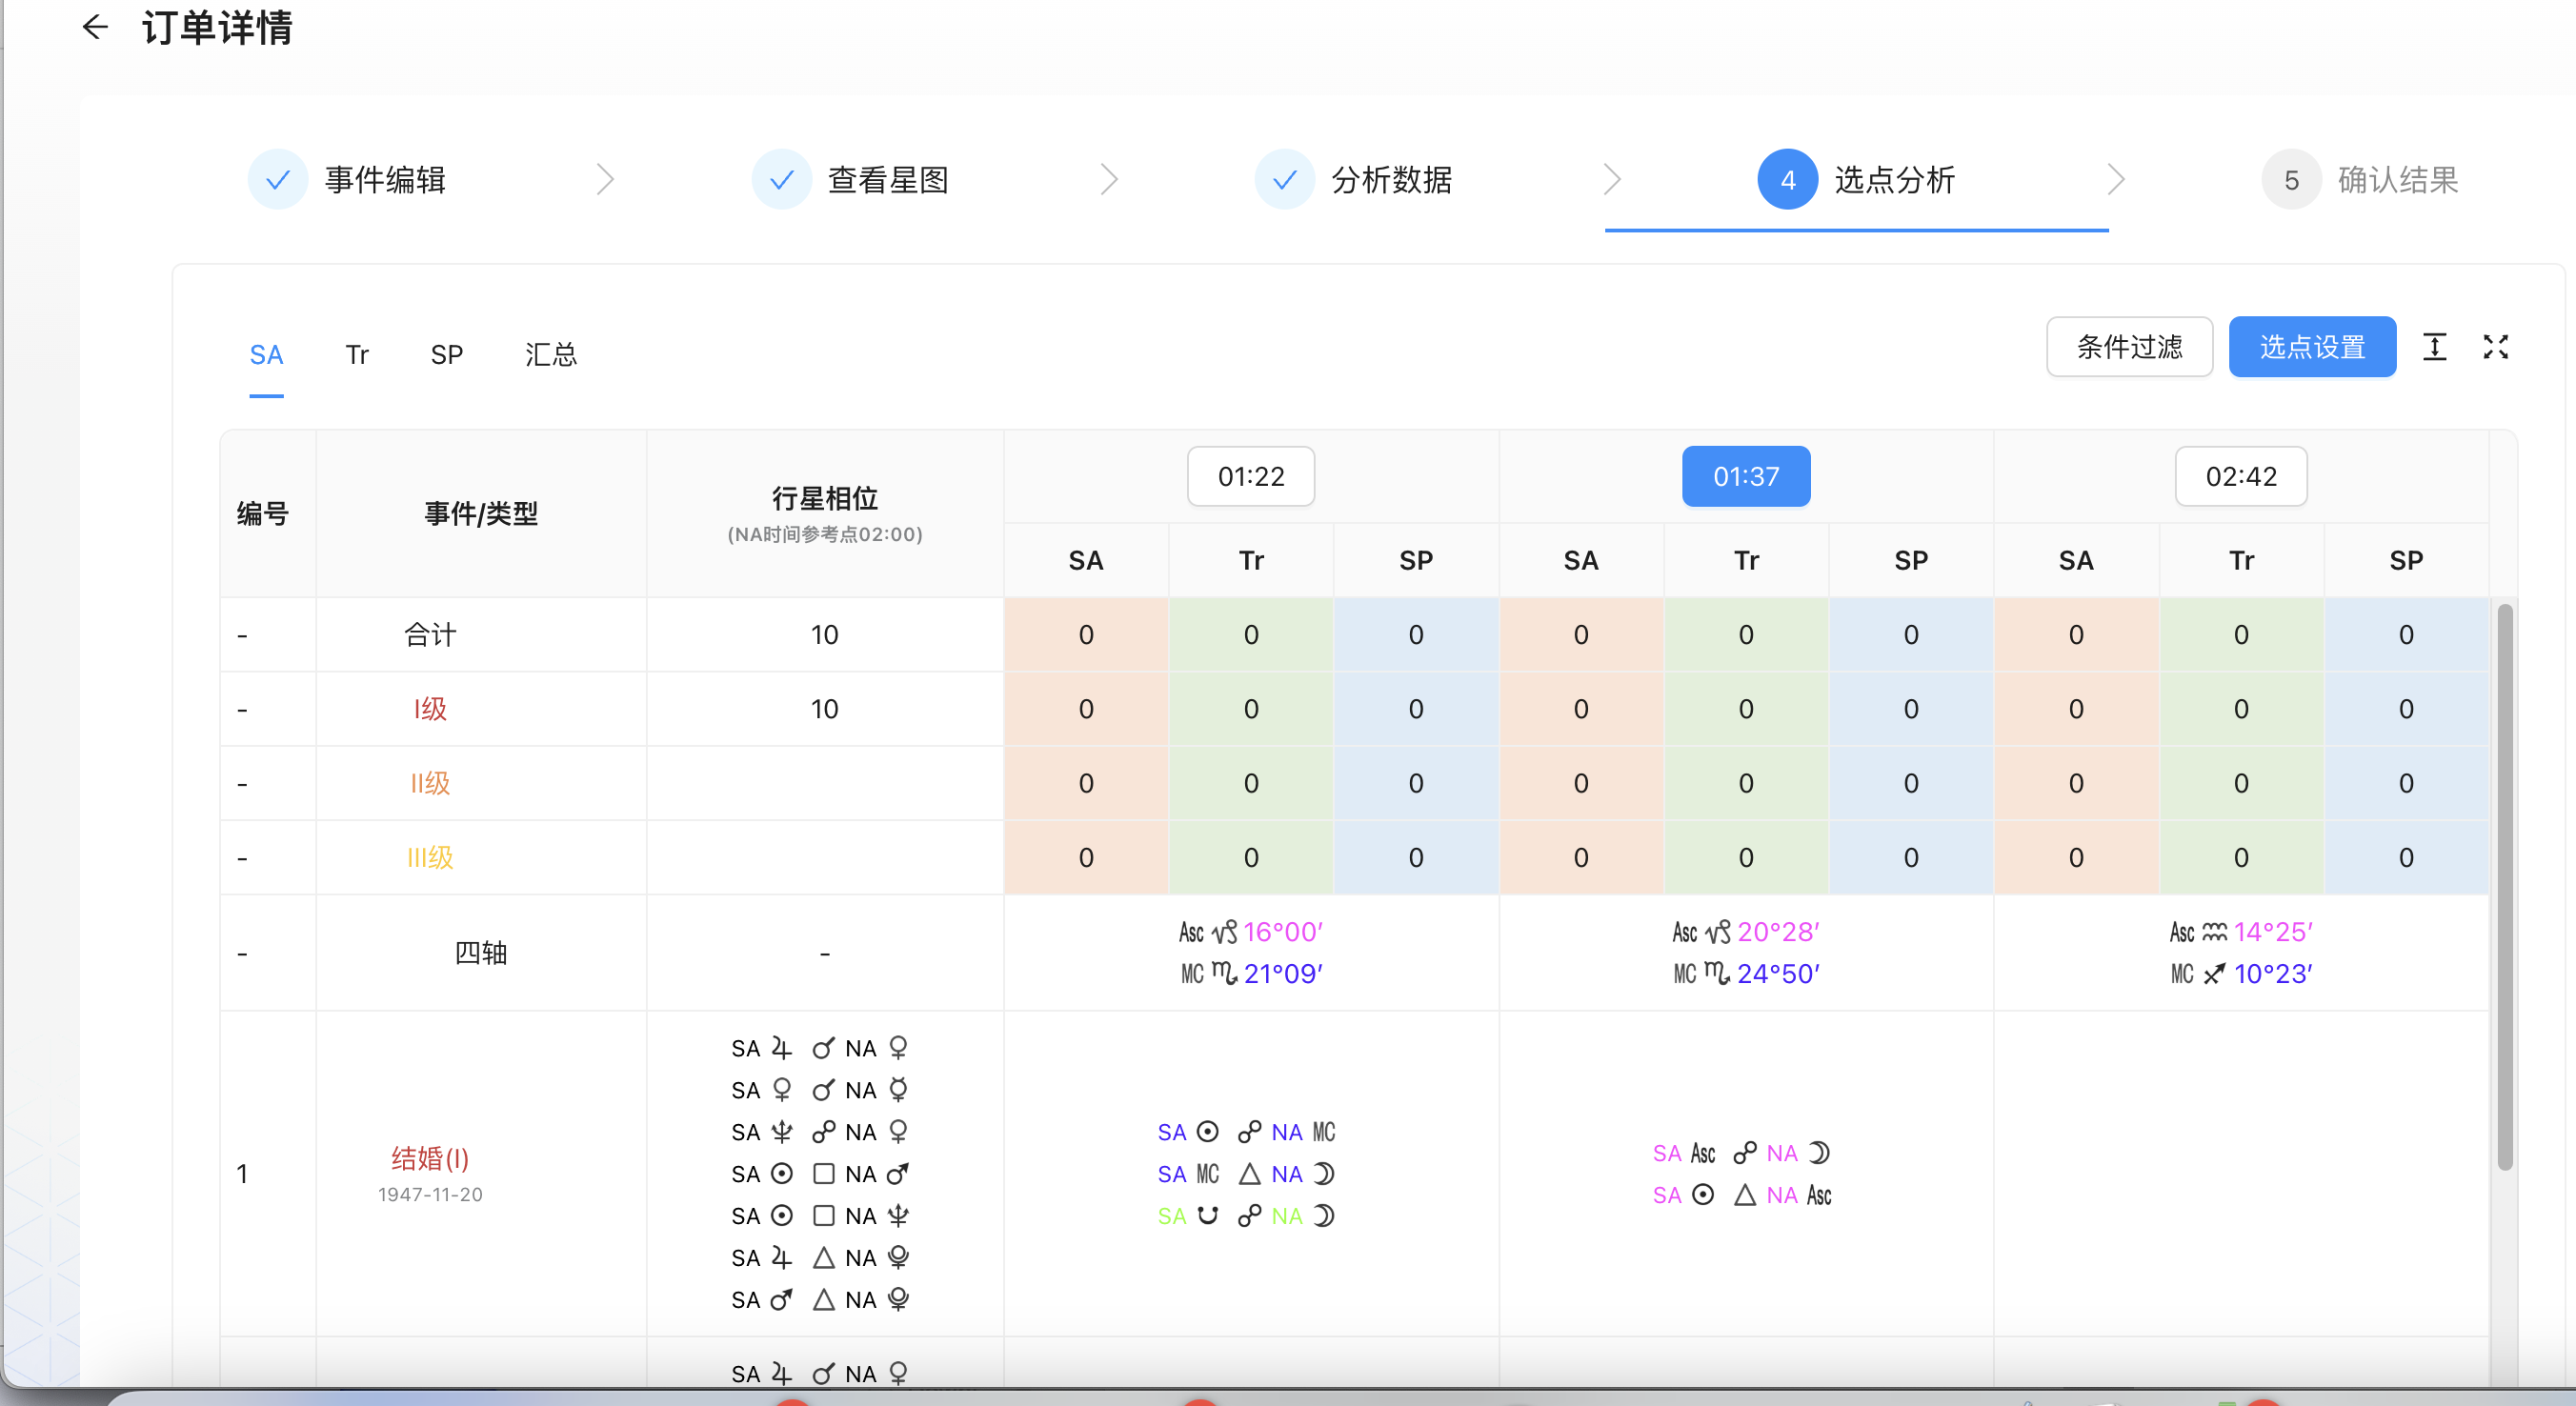Image resolution: width=2576 pixels, height=1406 pixels.
Task: Click the back arrow next to 订单详情
Action: [x=95, y=27]
